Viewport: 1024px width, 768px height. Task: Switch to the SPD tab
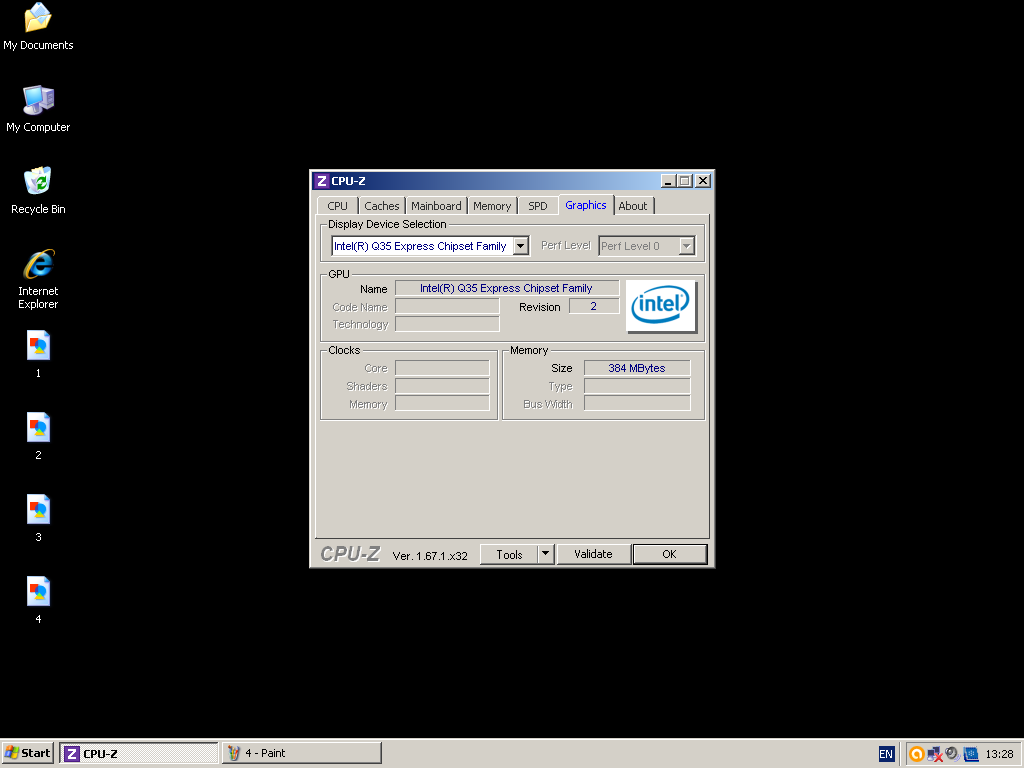point(538,206)
